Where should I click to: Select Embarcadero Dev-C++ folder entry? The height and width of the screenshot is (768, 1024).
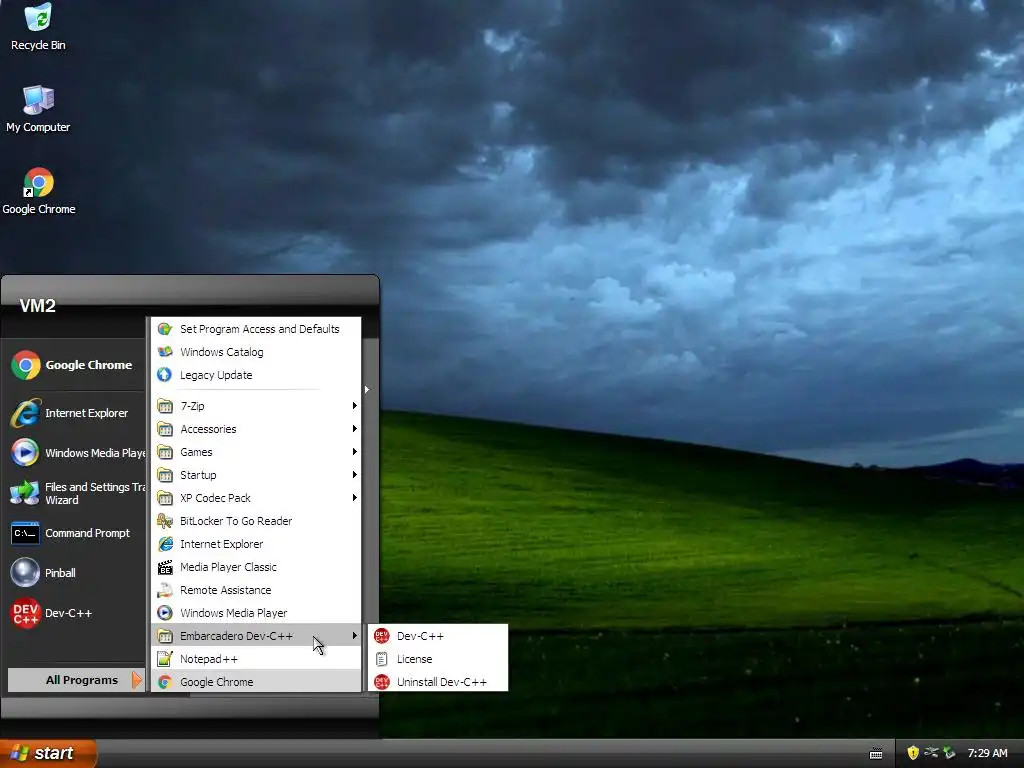256,636
